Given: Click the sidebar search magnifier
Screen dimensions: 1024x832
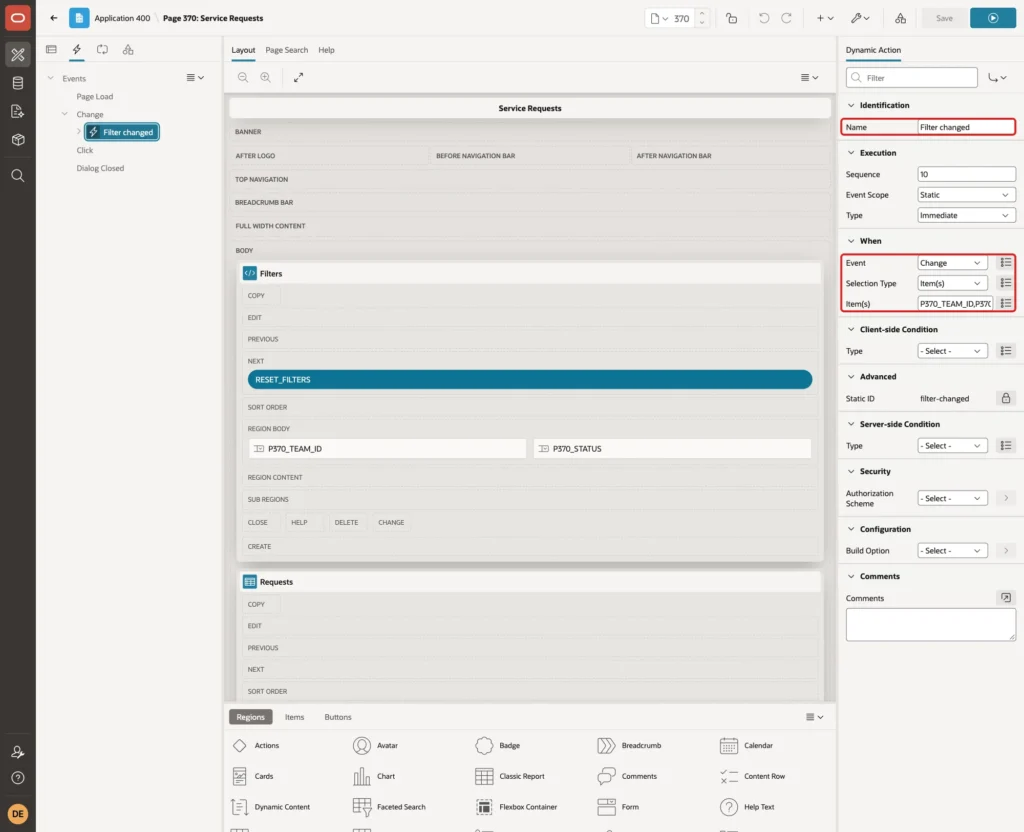Looking at the screenshot, I should [x=18, y=176].
